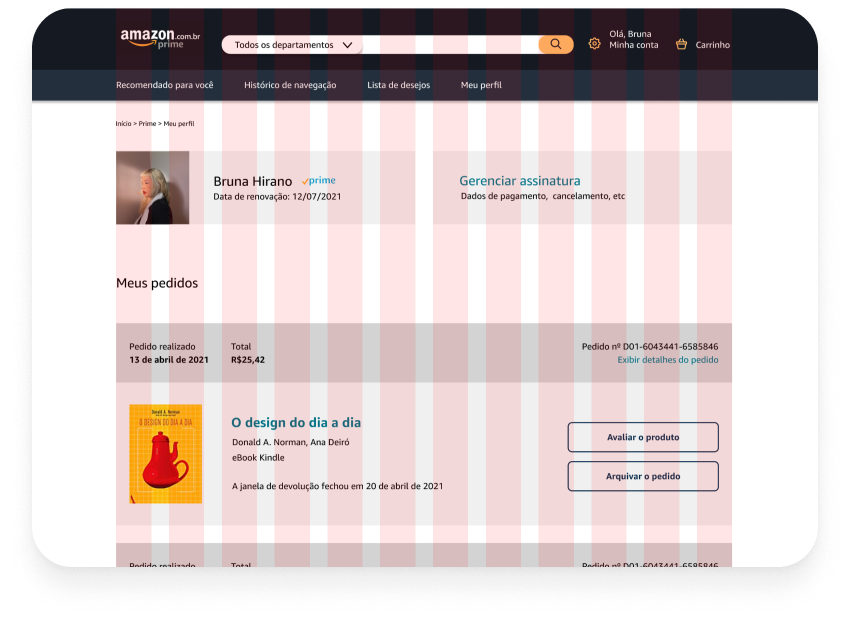Open Lista de desejos tab

398,85
